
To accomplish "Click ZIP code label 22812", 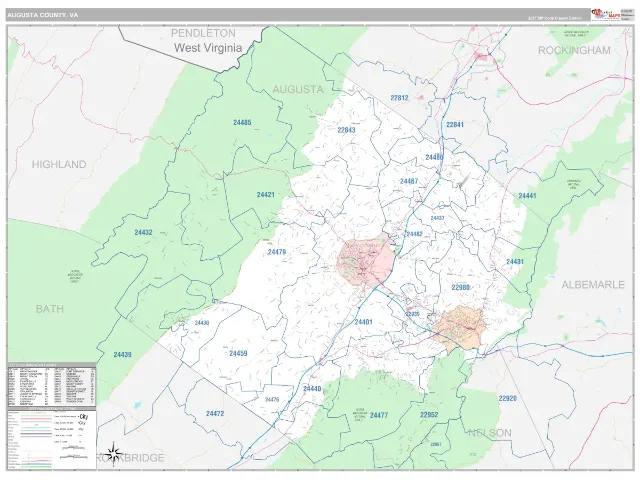I will point(399,98).
